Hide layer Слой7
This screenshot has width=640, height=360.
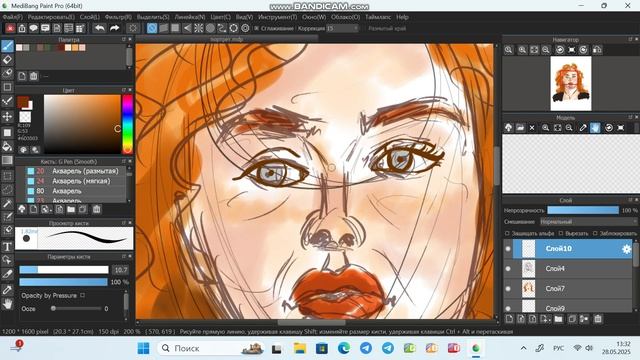[x=508, y=289]
